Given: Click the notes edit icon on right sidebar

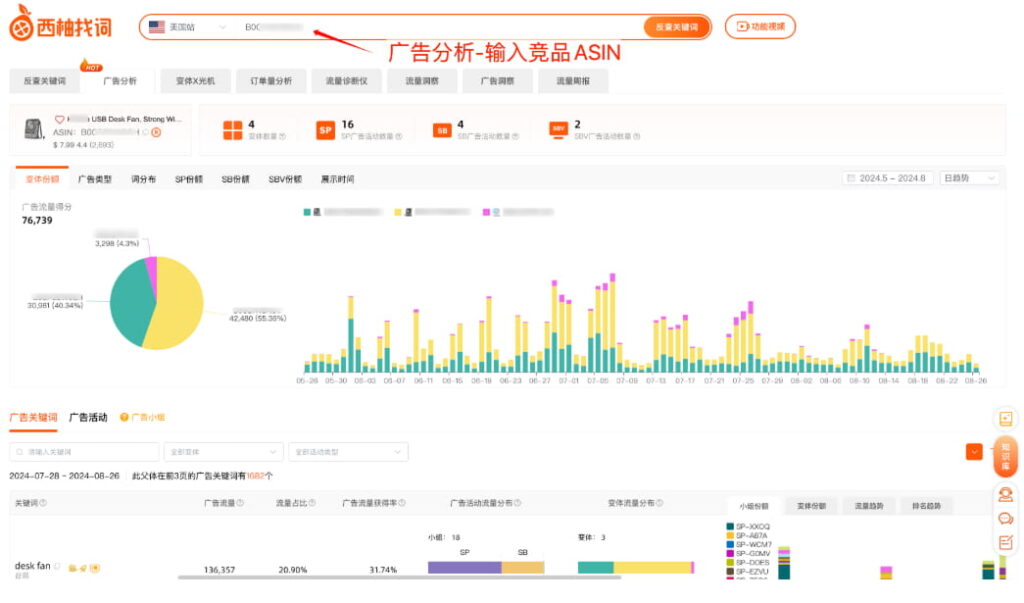Looking at the screenshot, I should [1005, 540].
